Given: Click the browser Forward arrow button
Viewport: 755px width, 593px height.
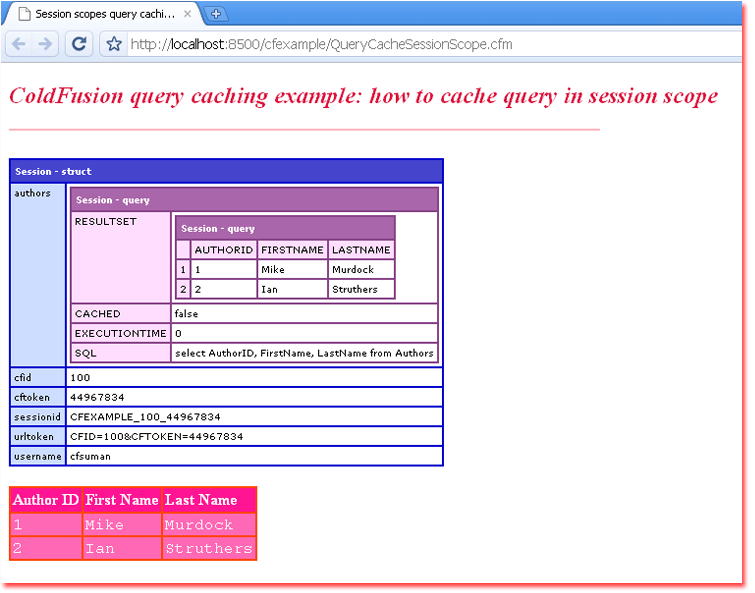Looking at the screenshot, I should coord(45,44).
